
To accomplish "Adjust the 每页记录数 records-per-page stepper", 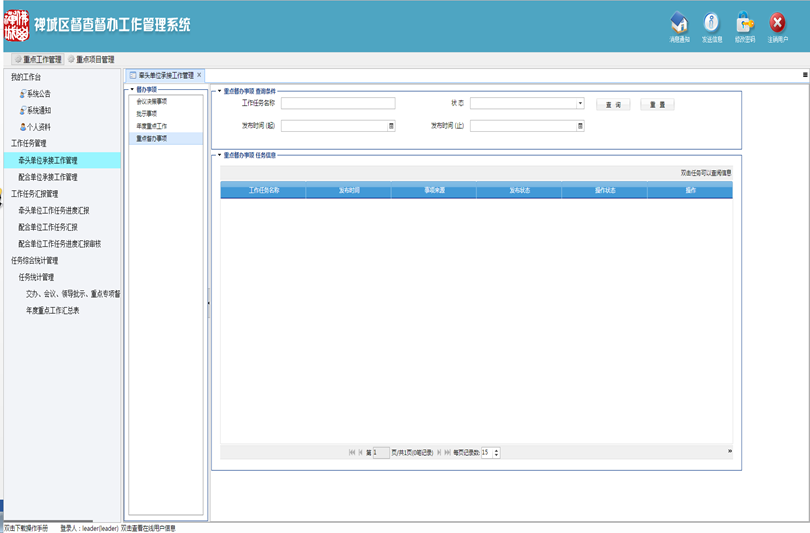I will pos(497,452).
